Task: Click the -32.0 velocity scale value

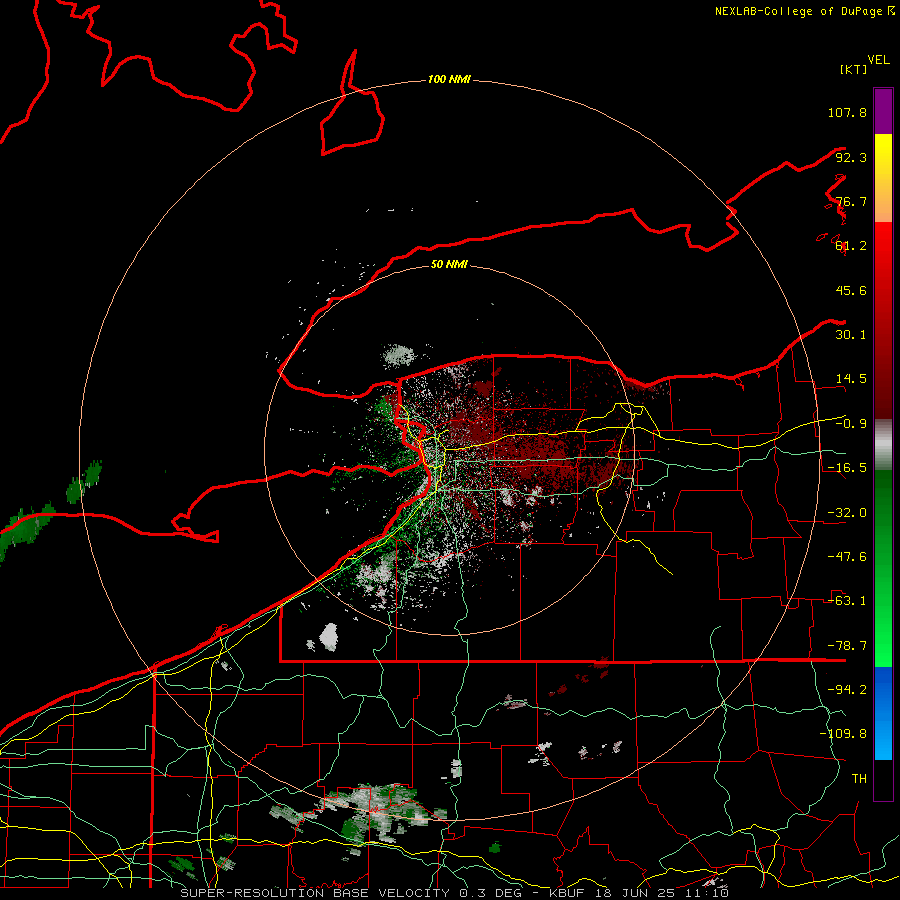Action: pyautogui.click(x=847, y=513)
